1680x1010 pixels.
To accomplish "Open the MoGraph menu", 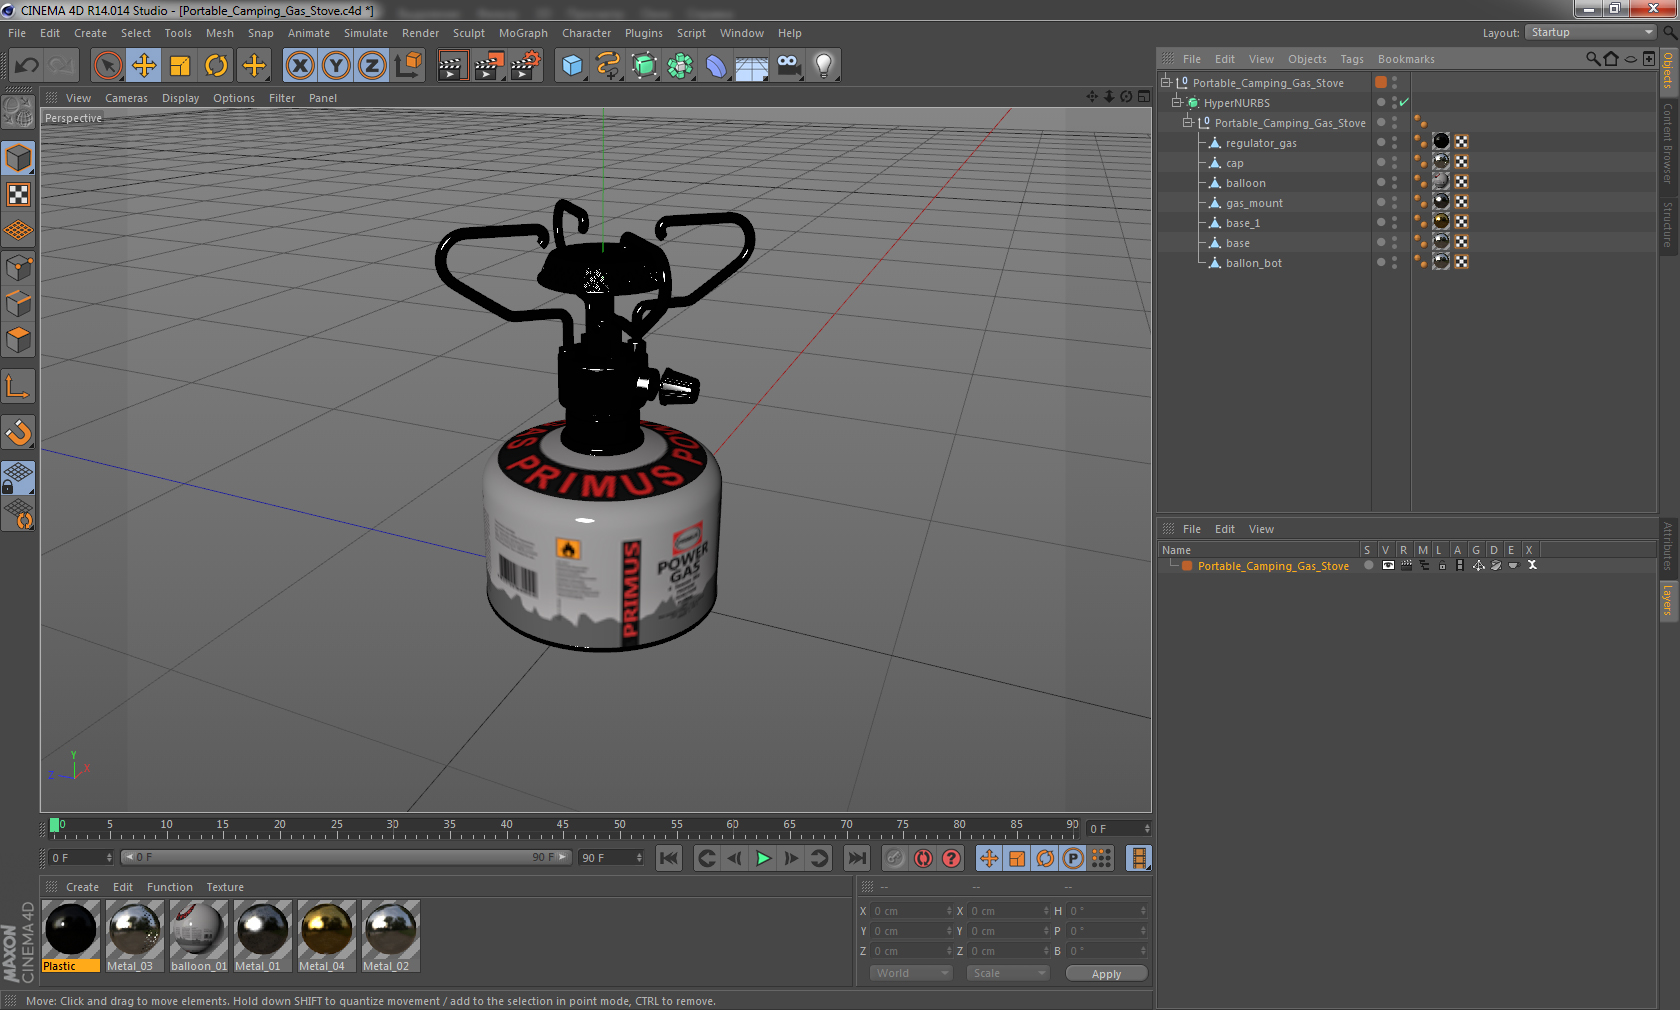I will pyautogui.click(x=523, y=33).
